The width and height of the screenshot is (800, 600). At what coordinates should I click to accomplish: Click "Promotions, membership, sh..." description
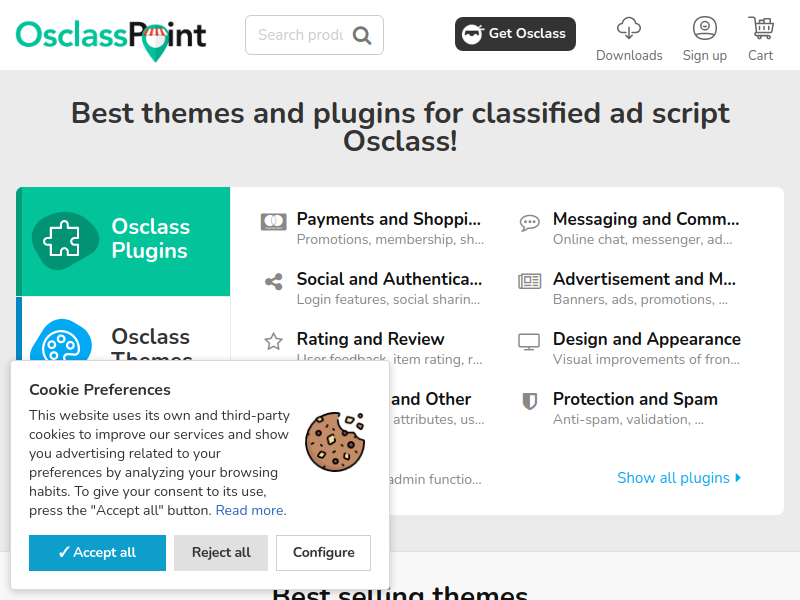click(x=390, y=239)
